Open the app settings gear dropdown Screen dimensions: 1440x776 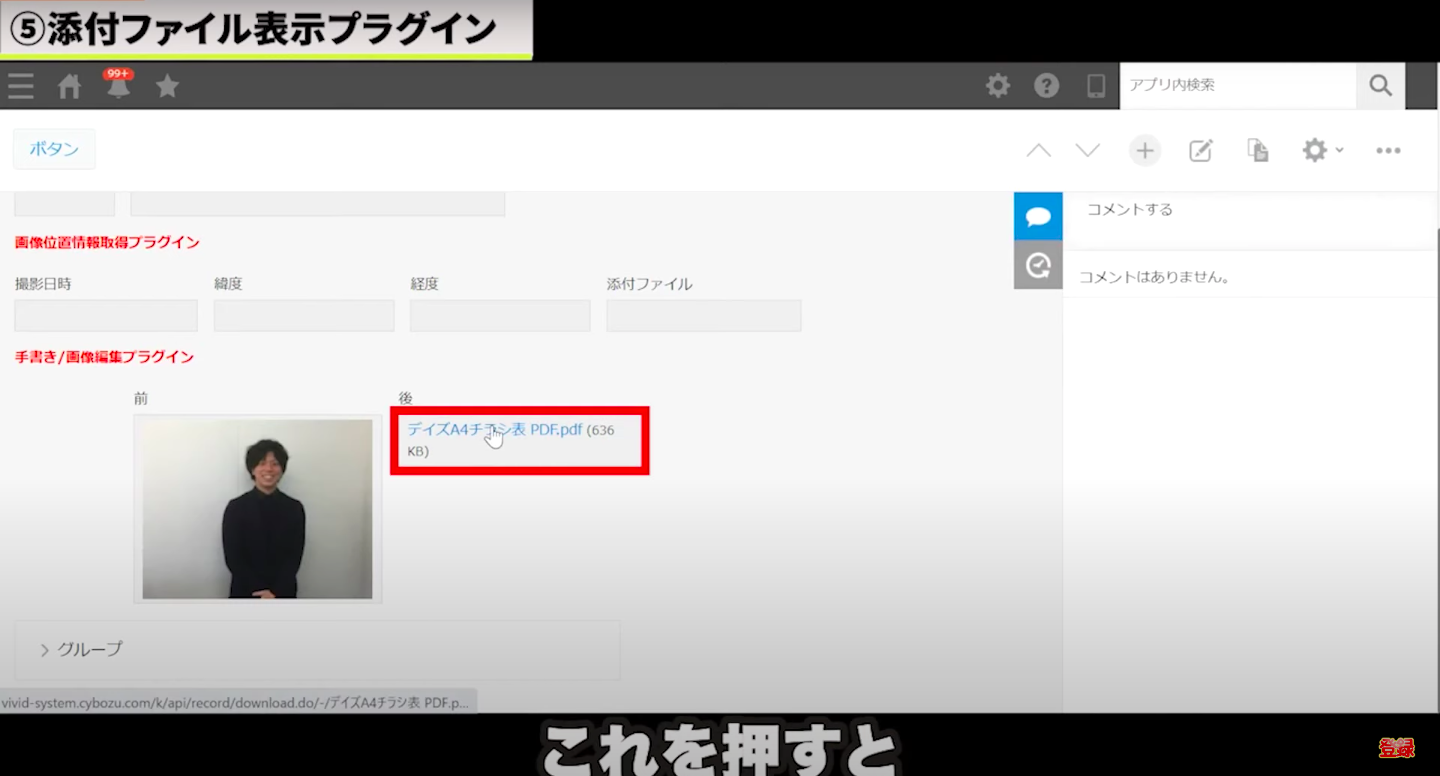[1321, 151]
